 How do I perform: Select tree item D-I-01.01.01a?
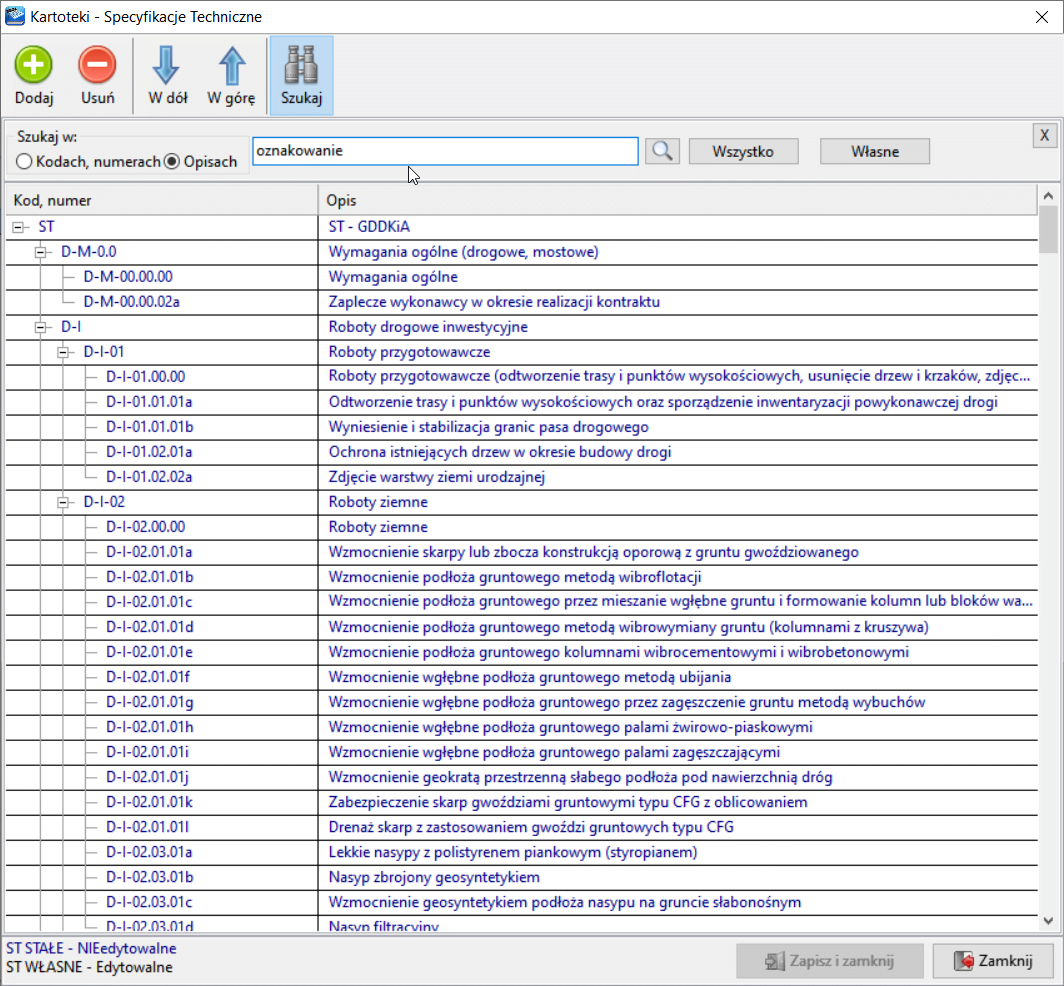click(x=149, y=402)
